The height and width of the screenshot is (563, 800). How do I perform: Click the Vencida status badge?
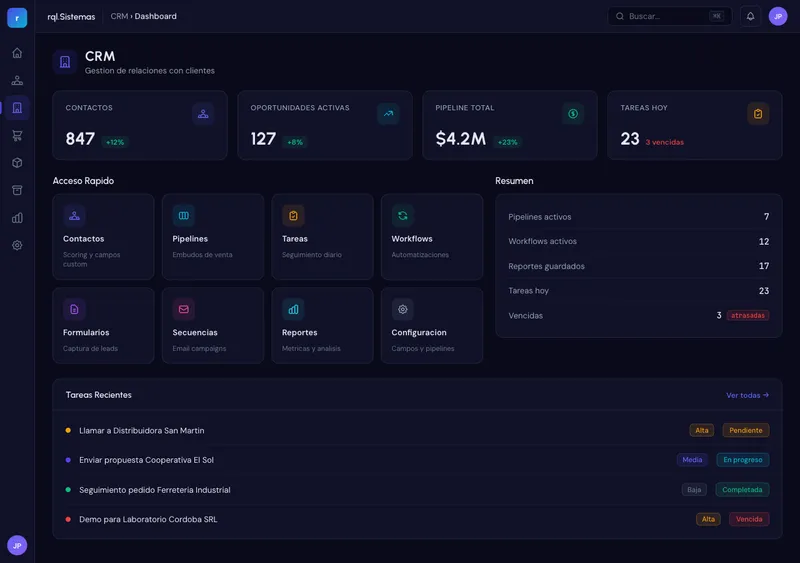pos(748,519)
